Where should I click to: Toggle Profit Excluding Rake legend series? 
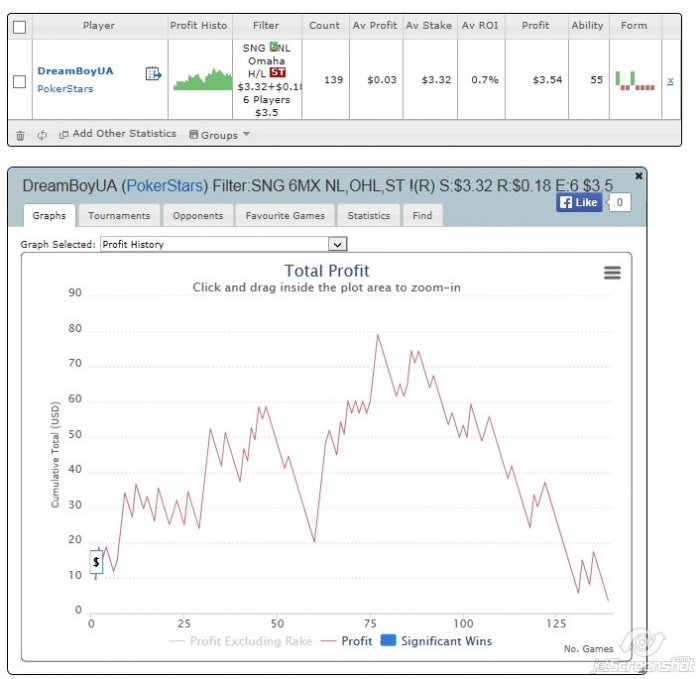(x=241, y=641)
